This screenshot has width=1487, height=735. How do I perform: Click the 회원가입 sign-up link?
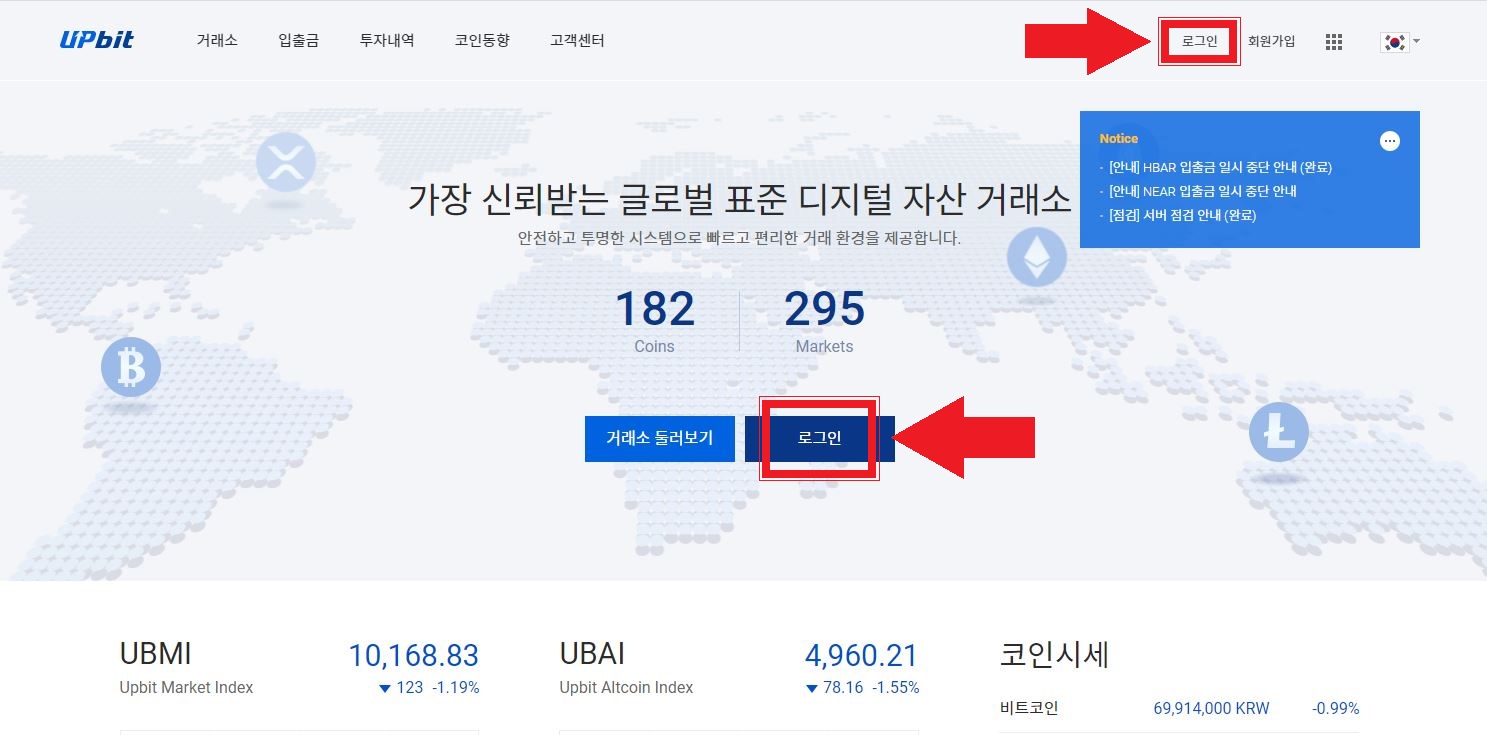(x=1271, y=41)
